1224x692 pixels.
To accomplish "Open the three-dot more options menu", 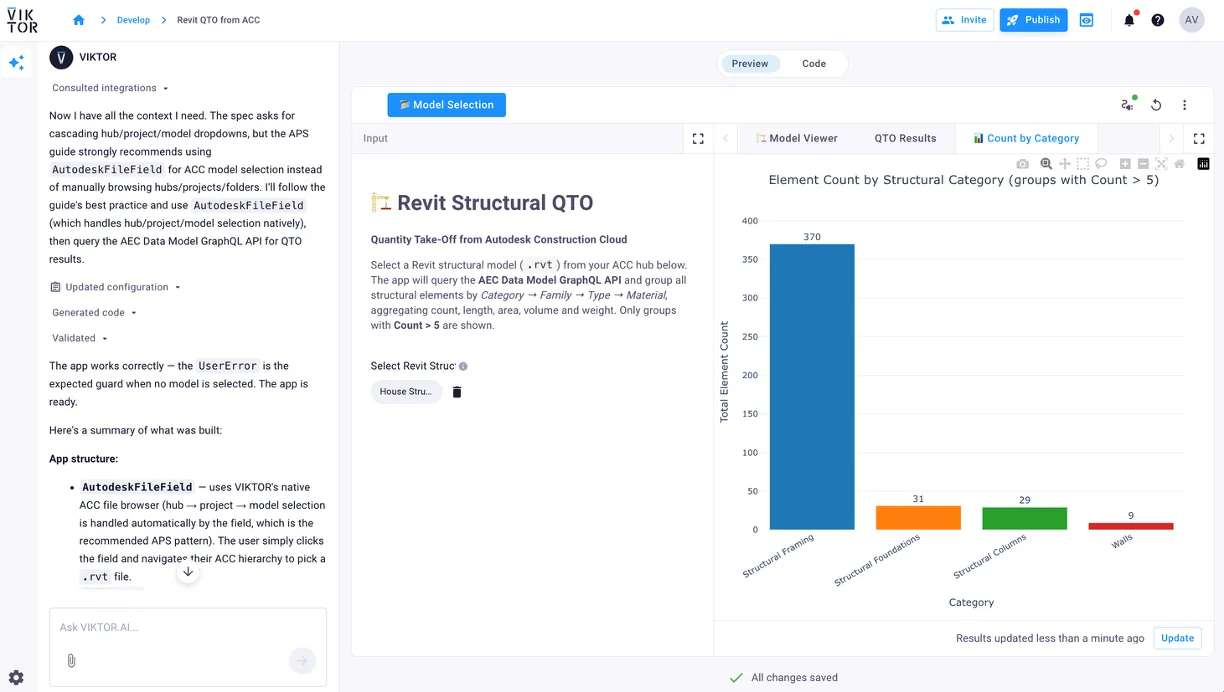I will [1184, 105].
